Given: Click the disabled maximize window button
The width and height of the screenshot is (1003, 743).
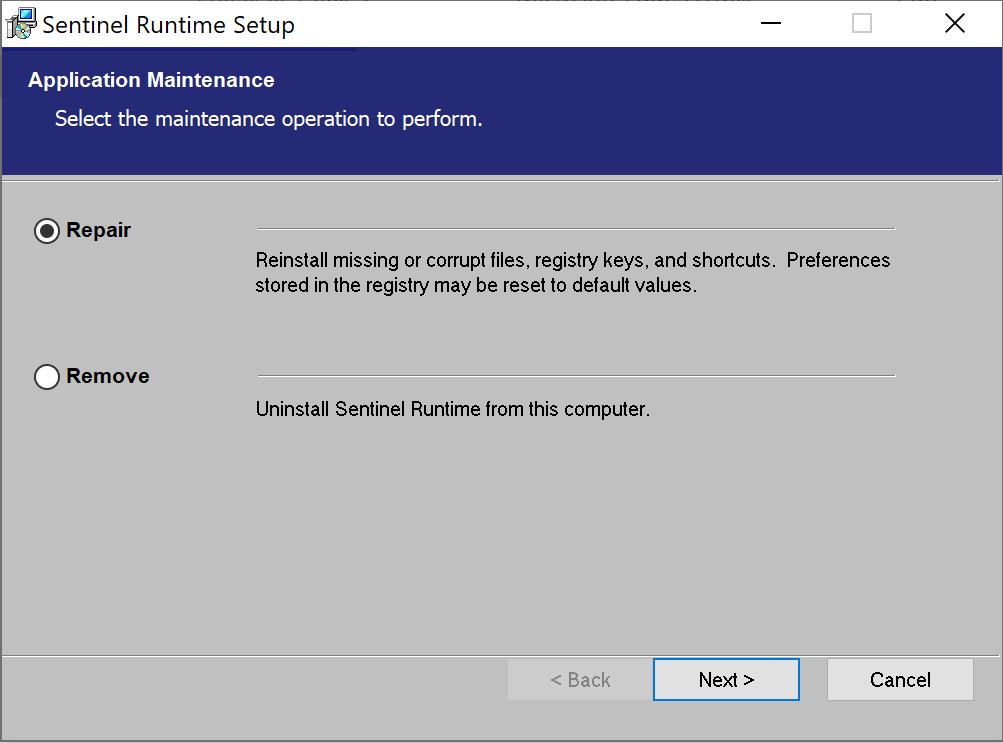Looking at the screenshot, I should click(862, 24).
